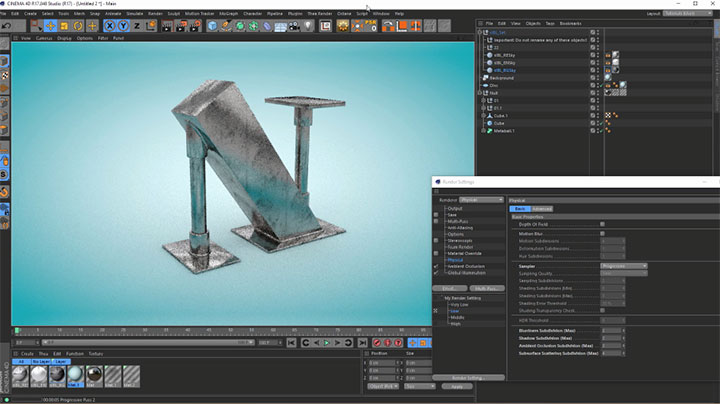Select the Low render setting preset
Viewport: 720px width, 404px height.
(455, 311)
